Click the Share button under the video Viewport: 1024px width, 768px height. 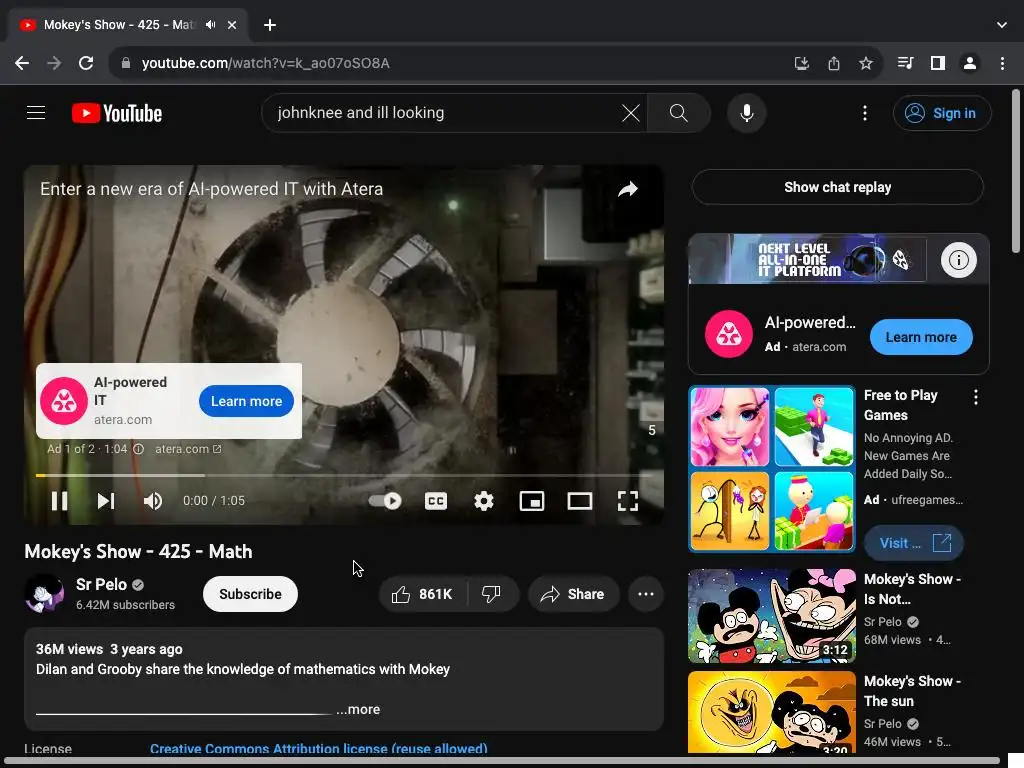(573, 594)
